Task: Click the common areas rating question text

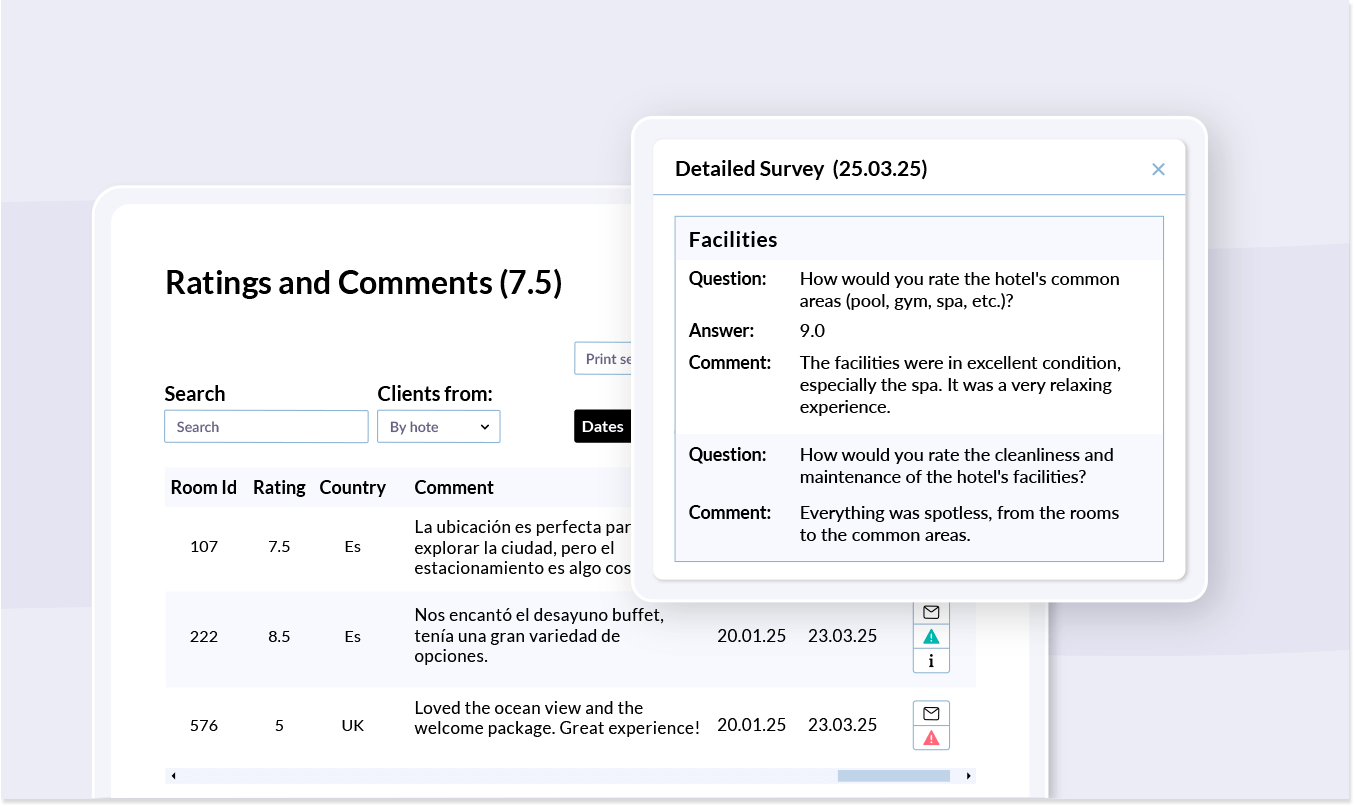Action: click(960, 290)
